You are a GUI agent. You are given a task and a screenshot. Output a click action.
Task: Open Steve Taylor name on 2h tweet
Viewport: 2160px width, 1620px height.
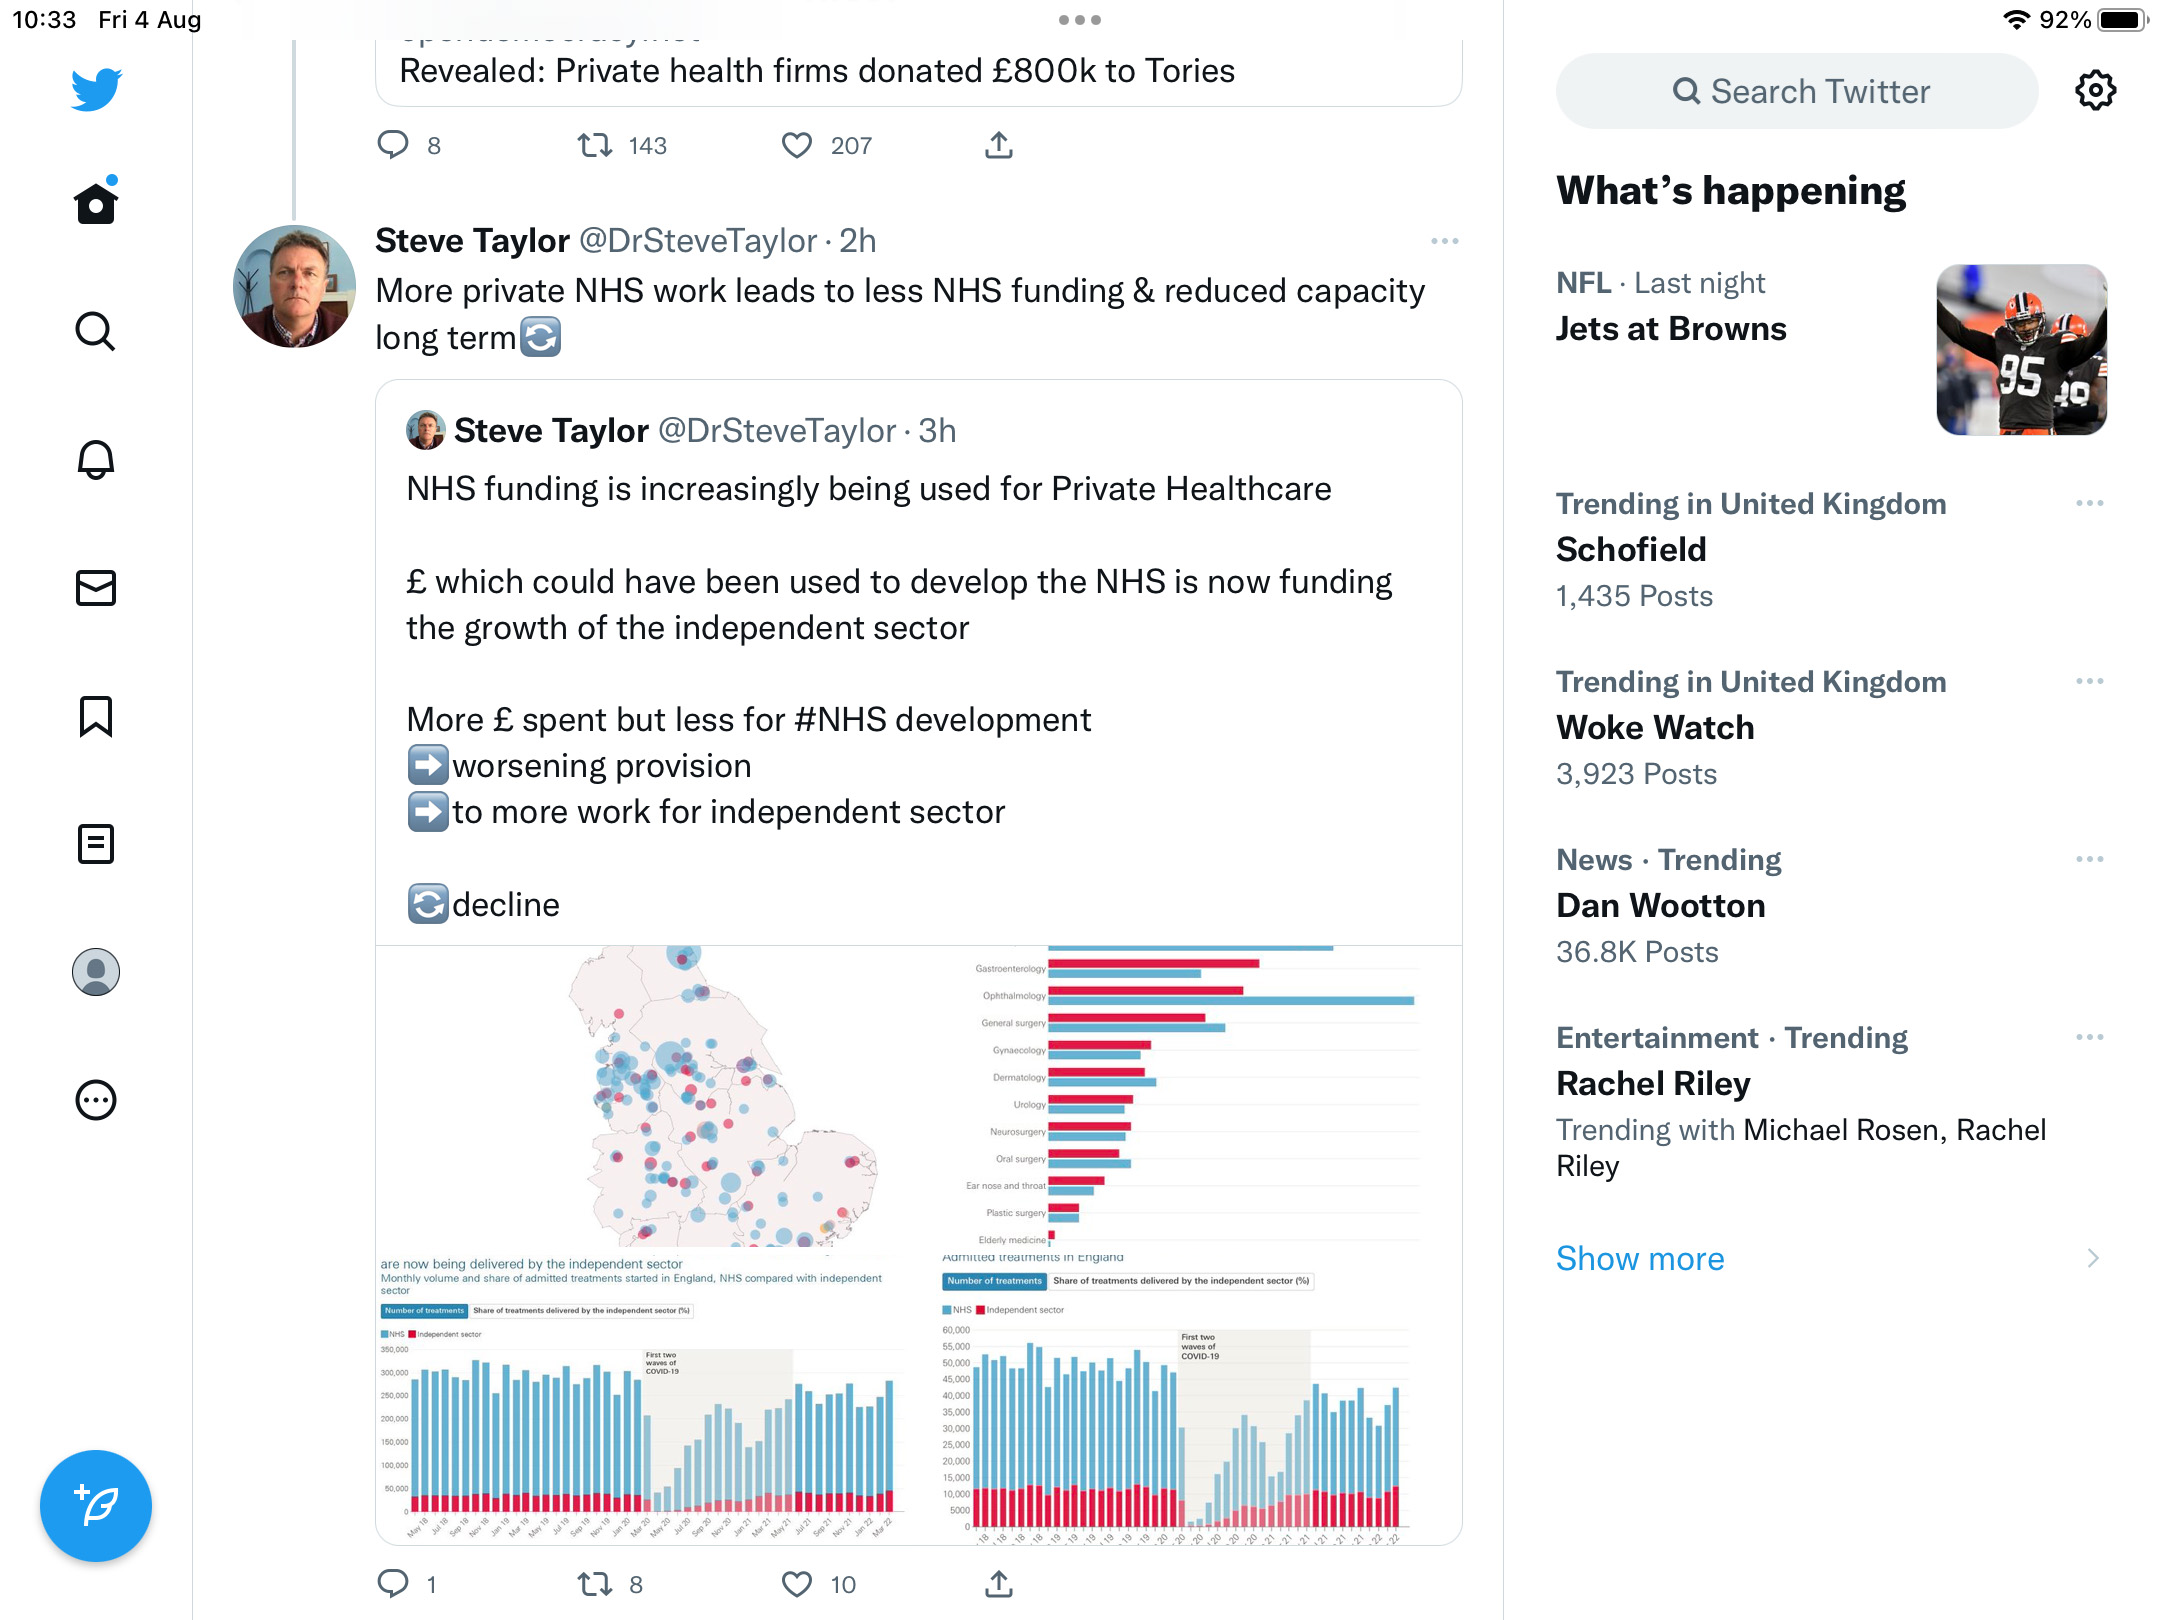click(472, 241)
